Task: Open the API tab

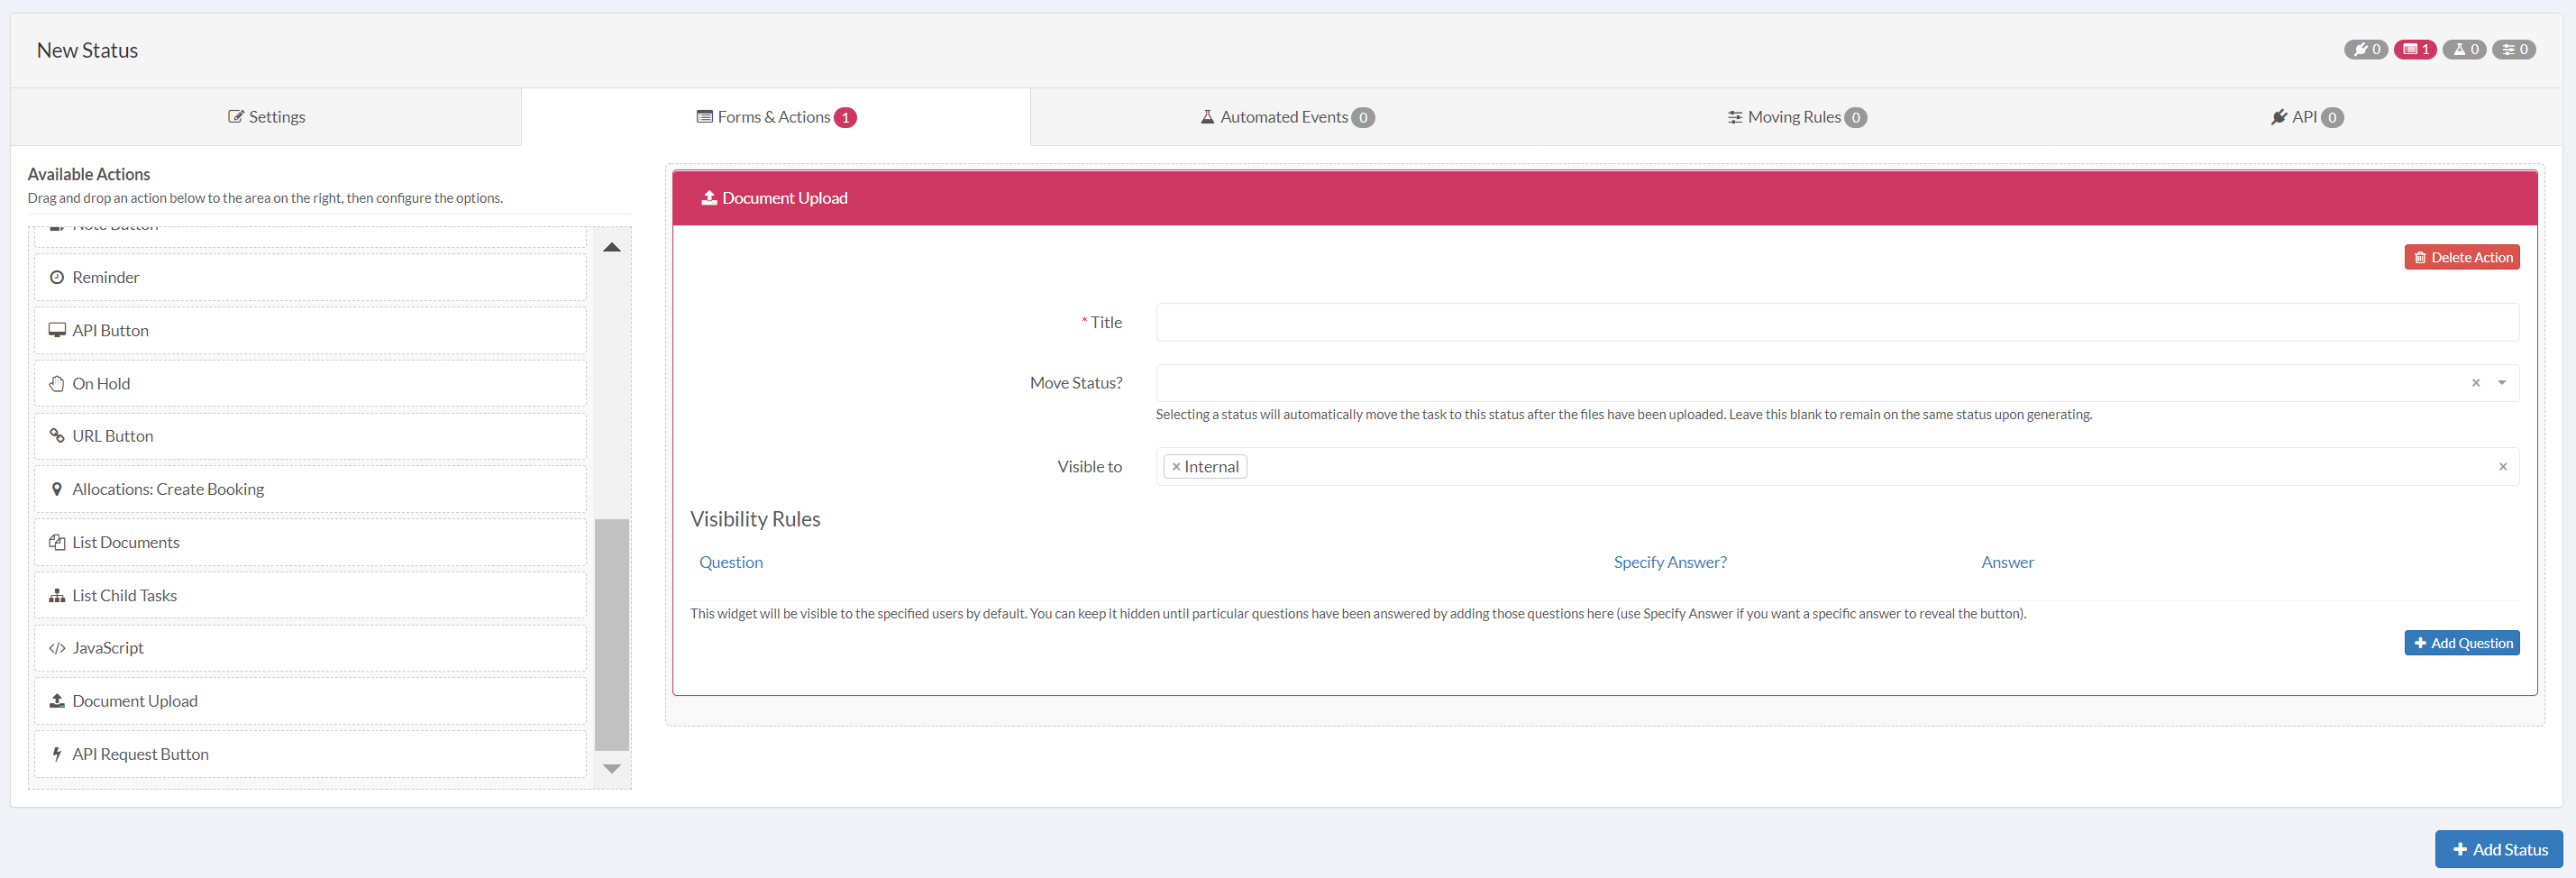Action: (x=2306, y=117)
